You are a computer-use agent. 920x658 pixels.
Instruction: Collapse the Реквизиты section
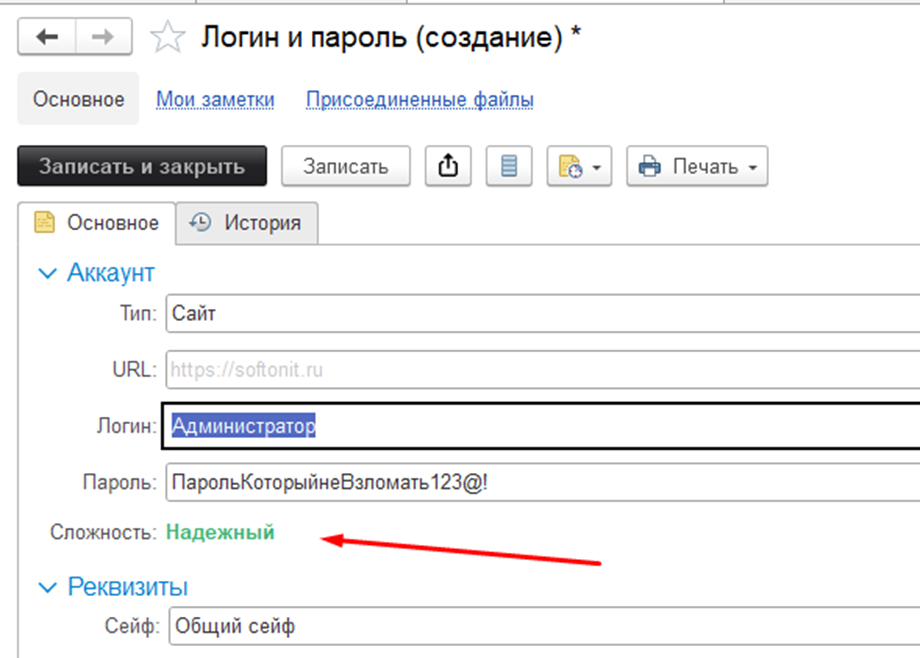[46, 587]
